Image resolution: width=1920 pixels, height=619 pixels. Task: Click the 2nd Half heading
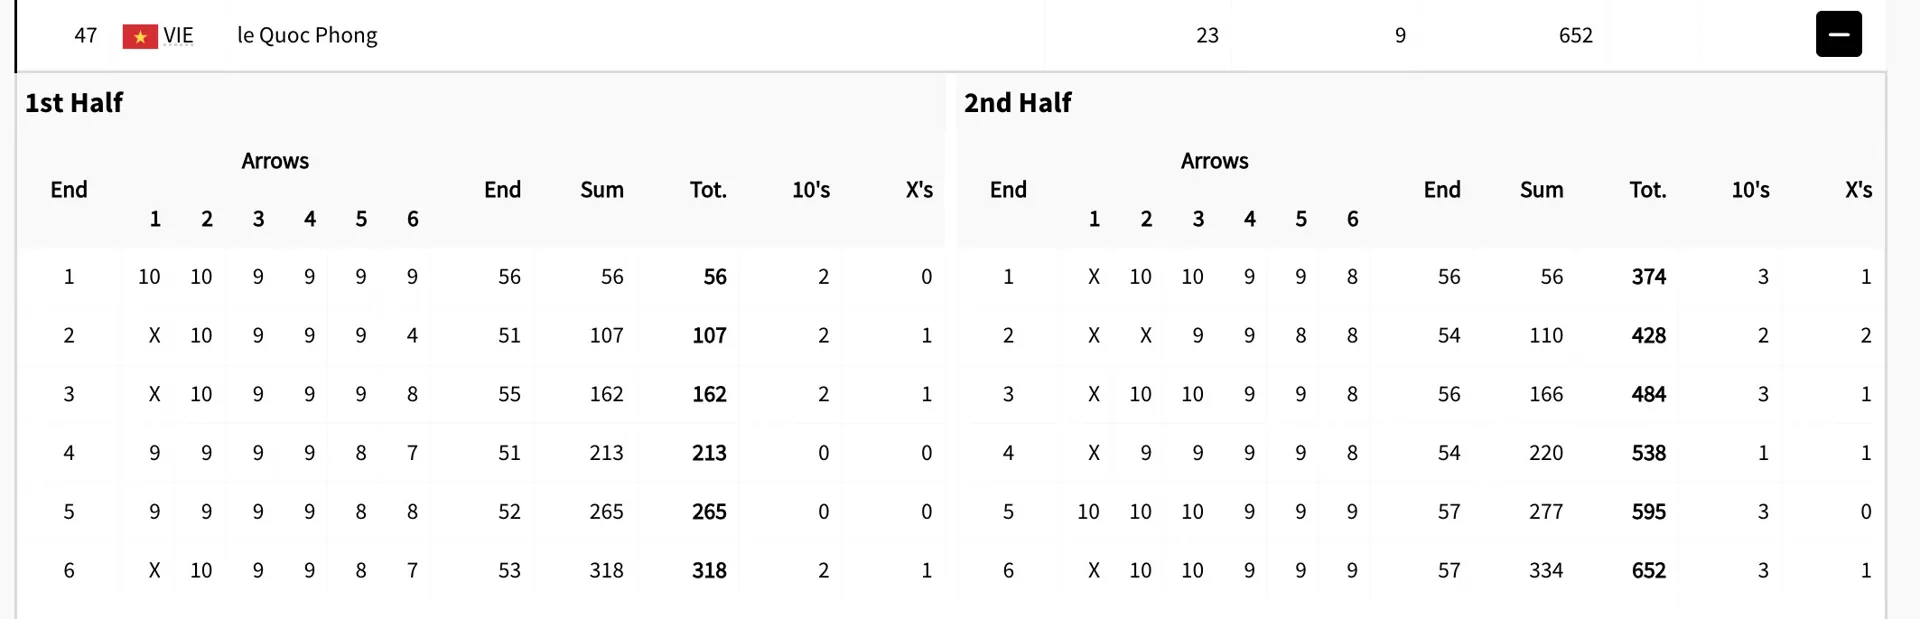click(x=1017, y=102)
